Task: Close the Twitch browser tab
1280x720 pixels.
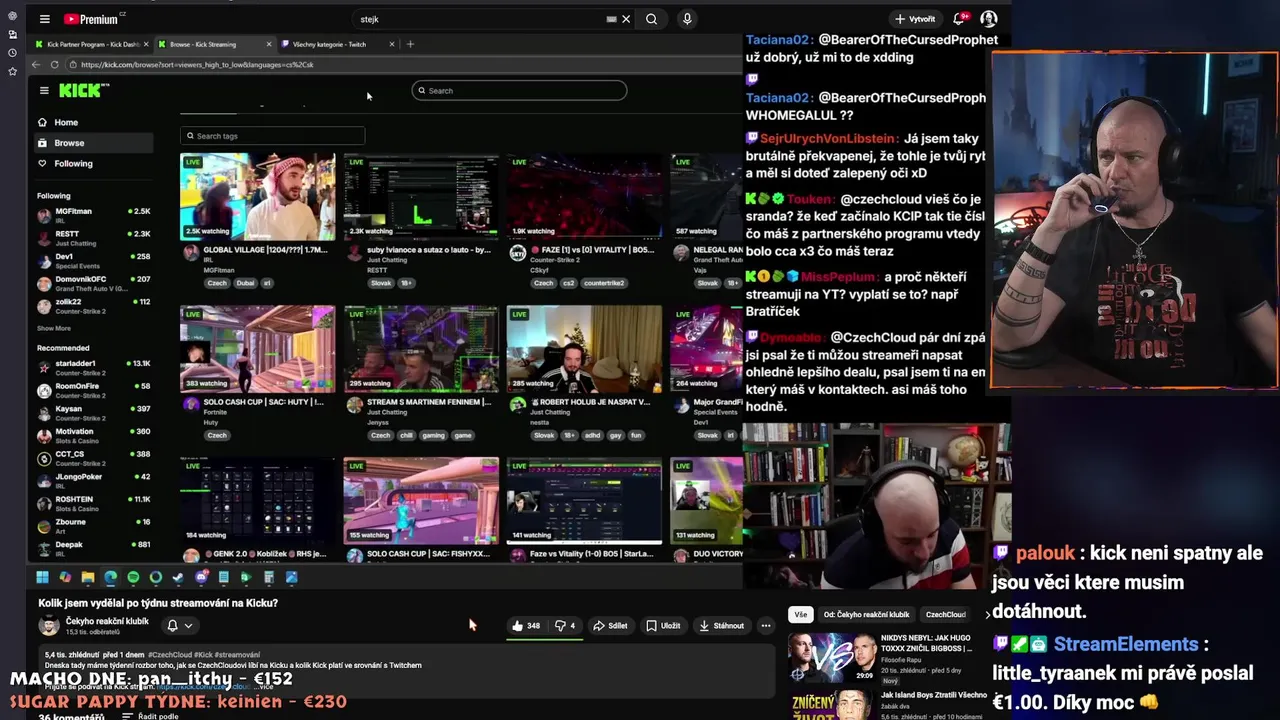Action: tap(392, 44)
